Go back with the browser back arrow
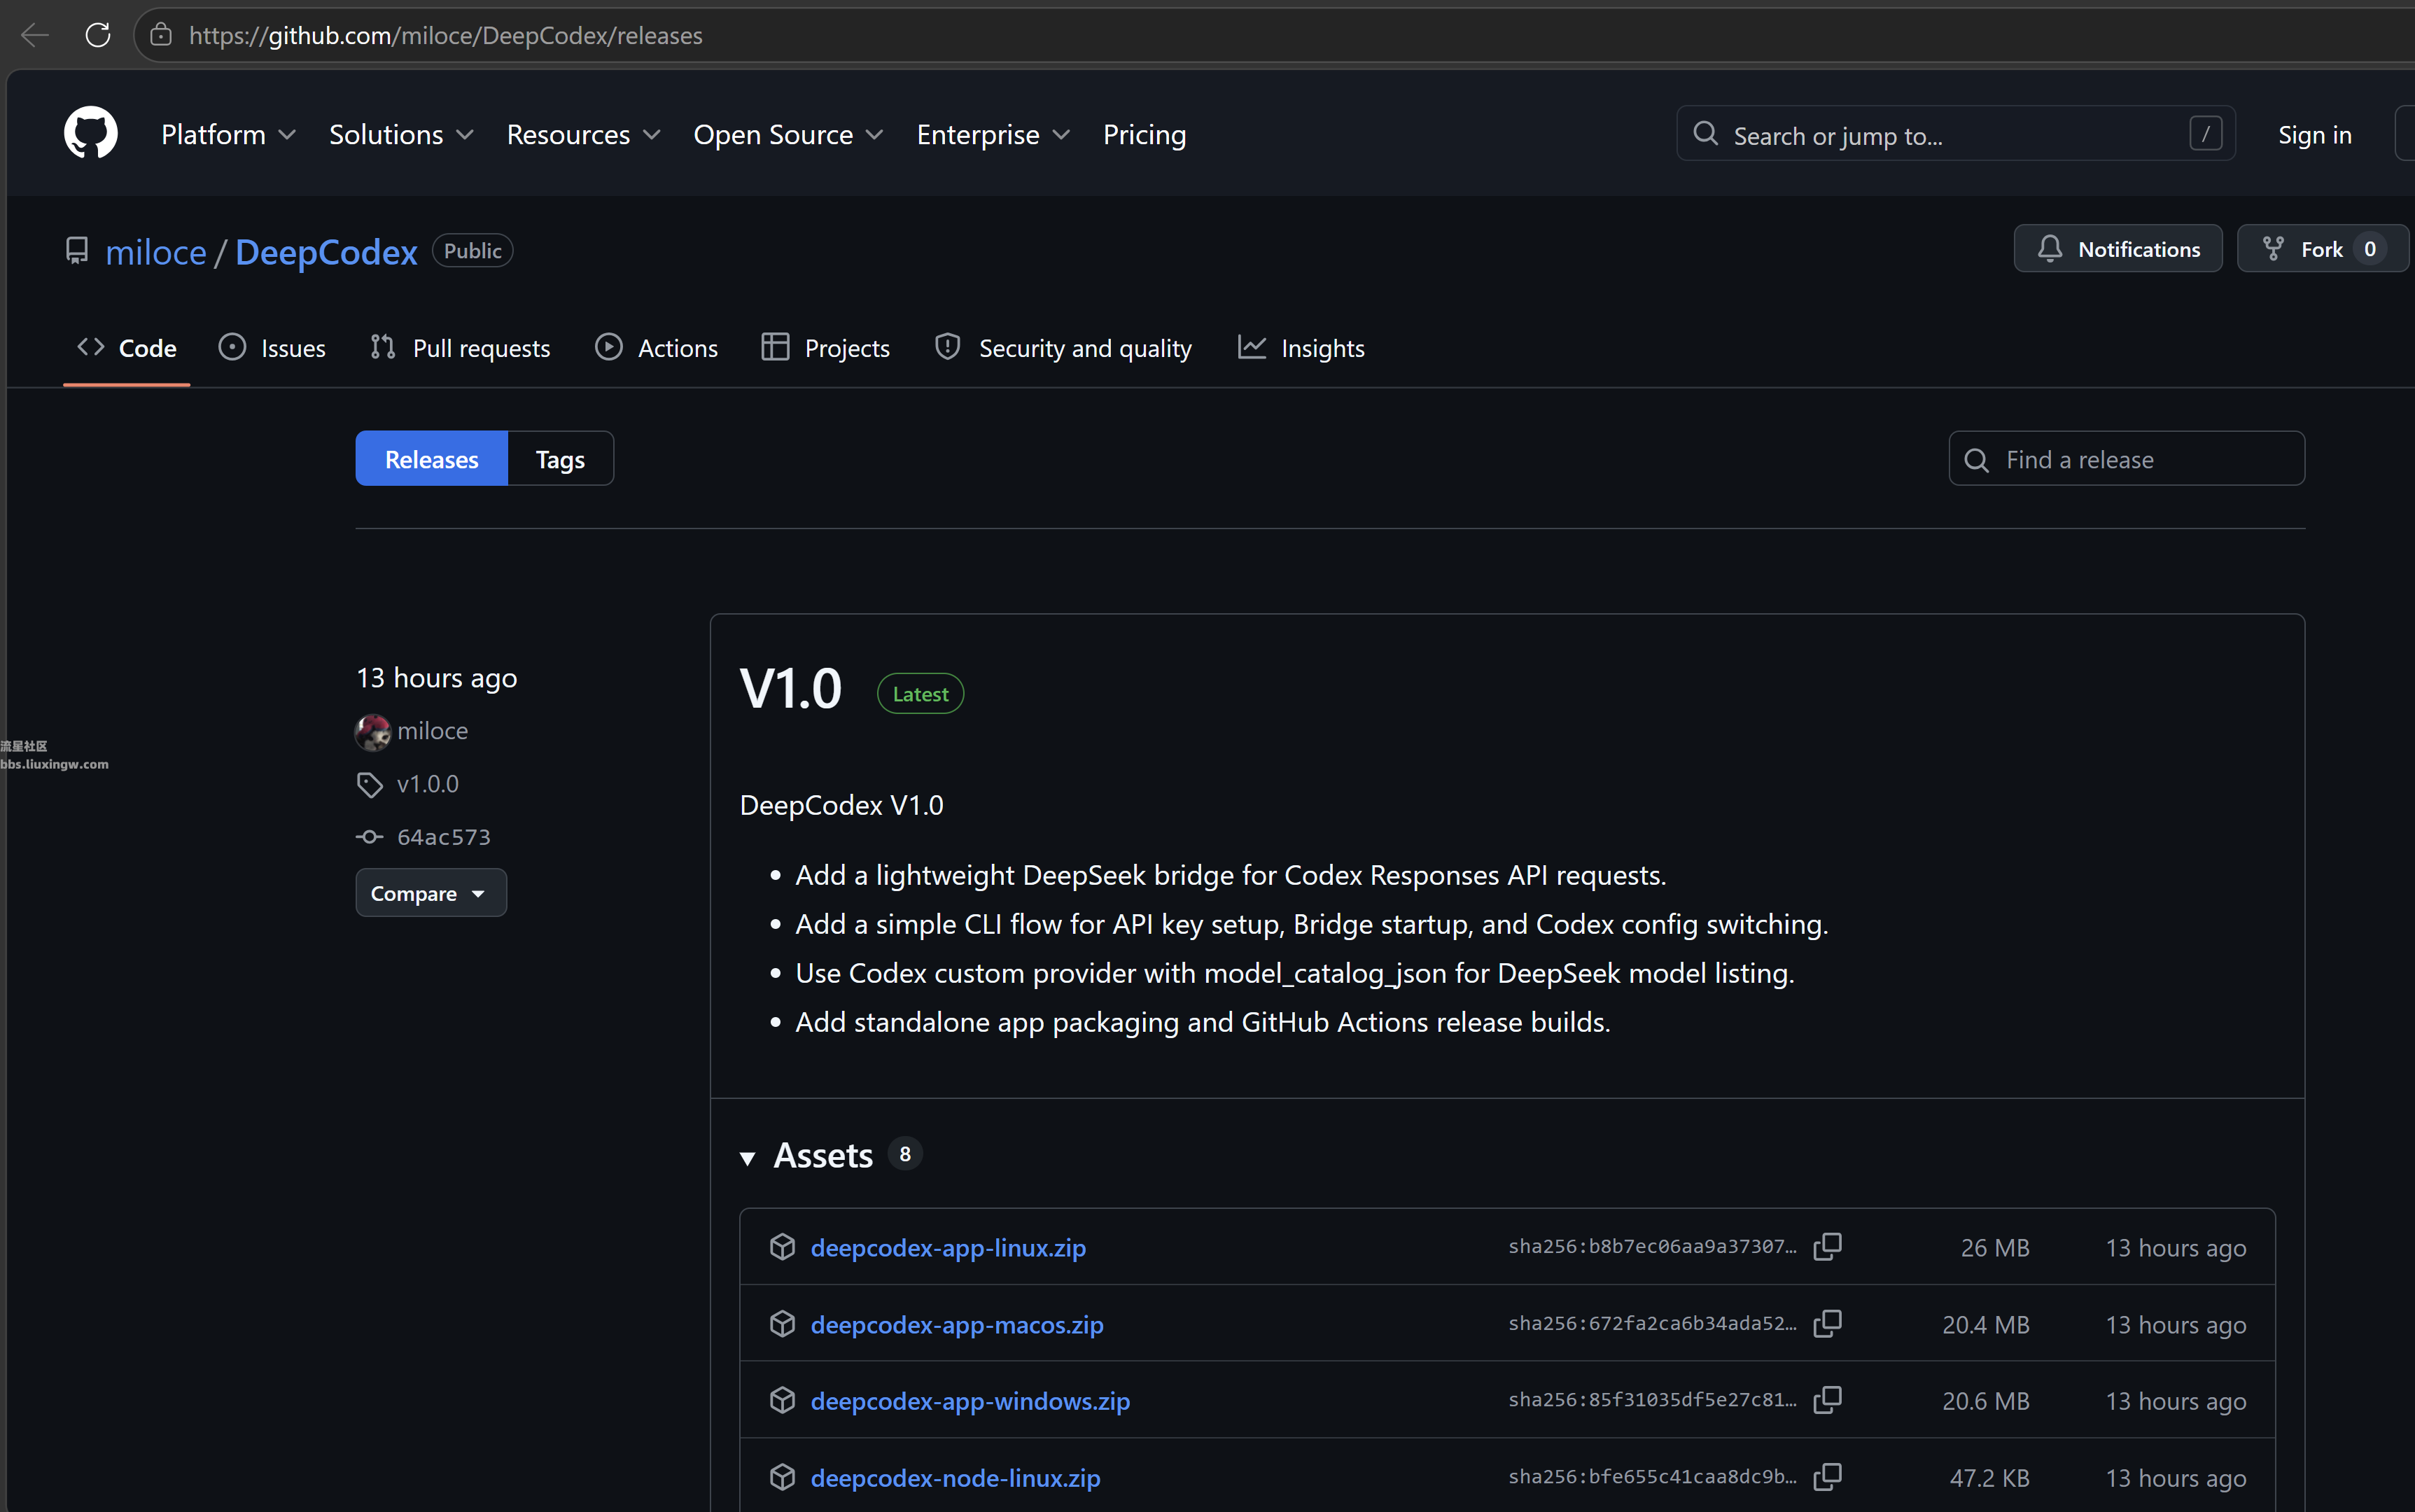 point(34,36)
